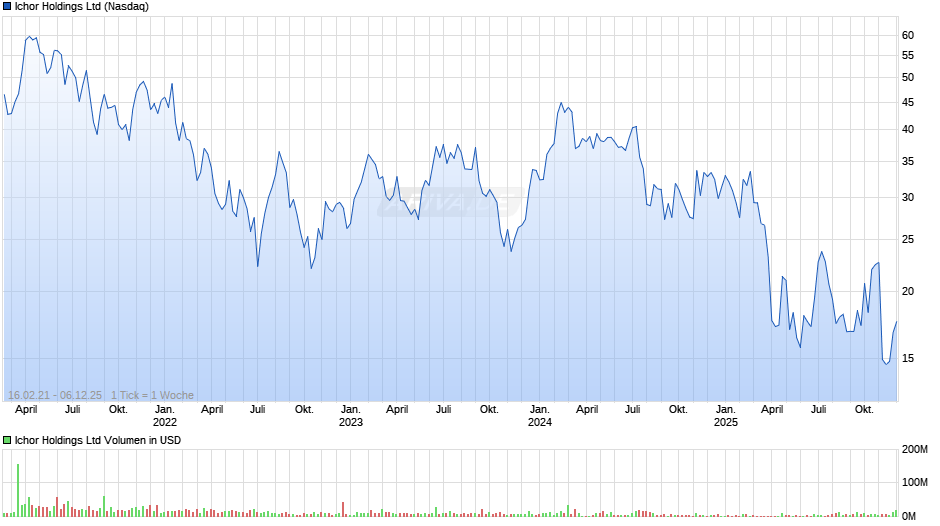Click the date range '16.02.21 - 06.12.25' text
The image size is (940, 526).
click(x=55, y=395)
